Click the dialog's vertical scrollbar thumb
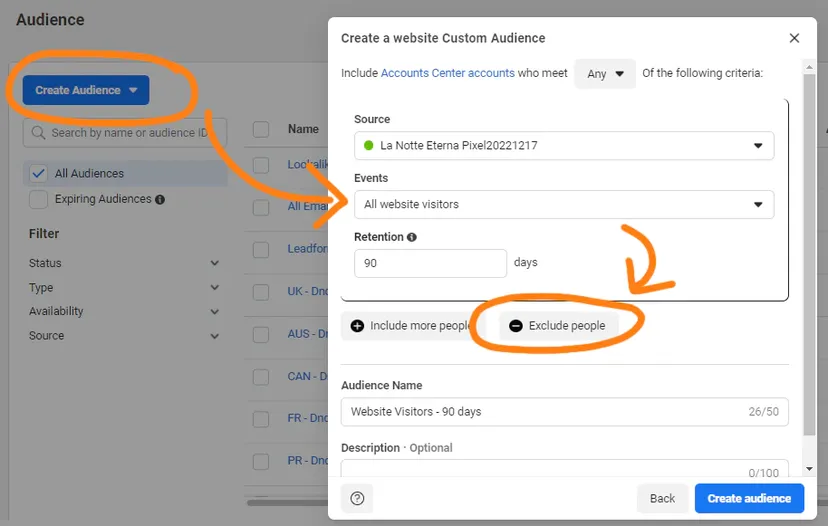Viewport: 828px width, 526px height. coord(809,254)
